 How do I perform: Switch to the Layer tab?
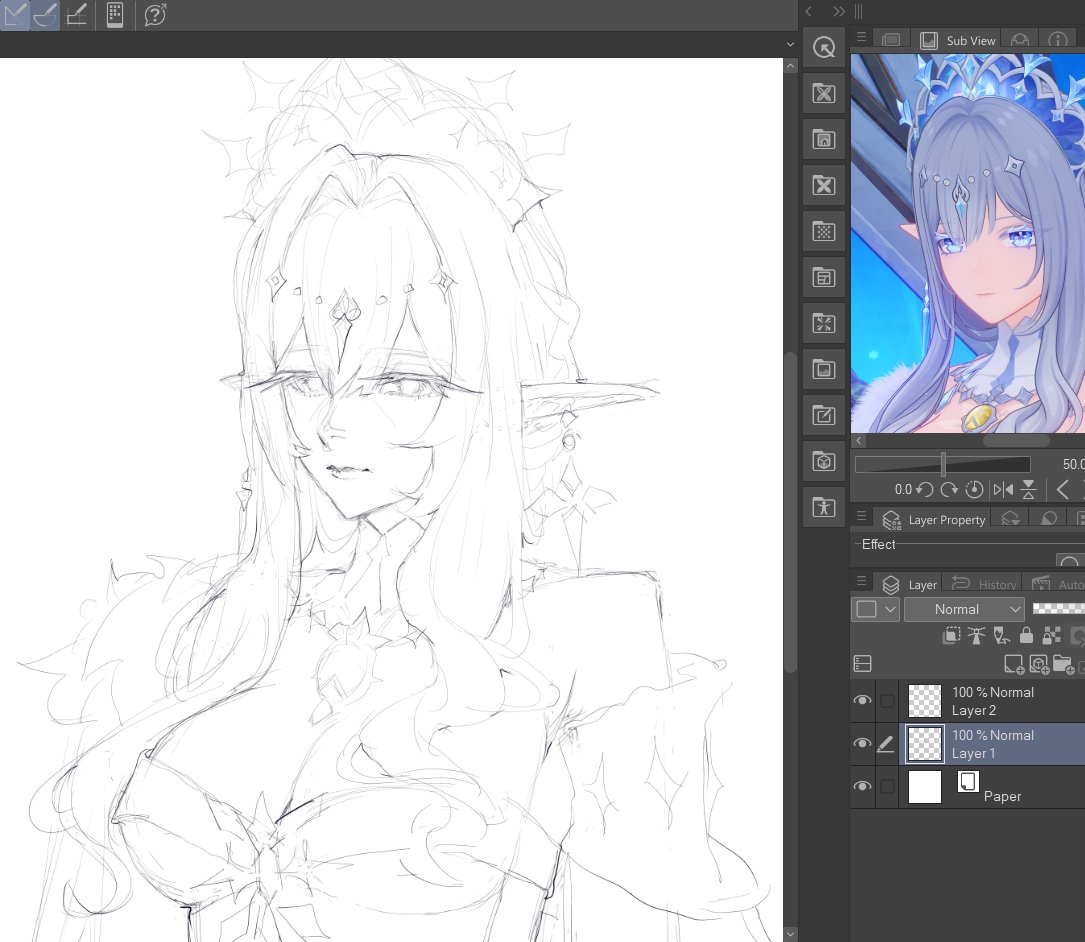click(909, 584)
